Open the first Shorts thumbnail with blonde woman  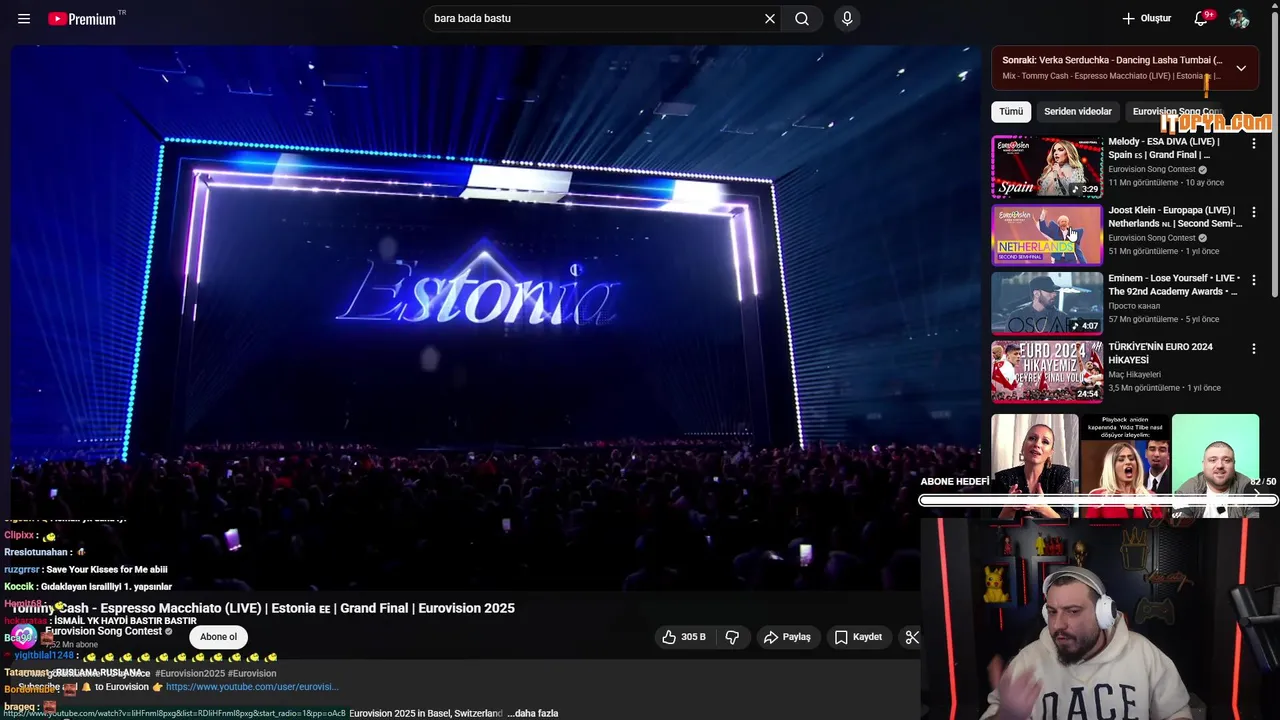tap(1035, 466)
